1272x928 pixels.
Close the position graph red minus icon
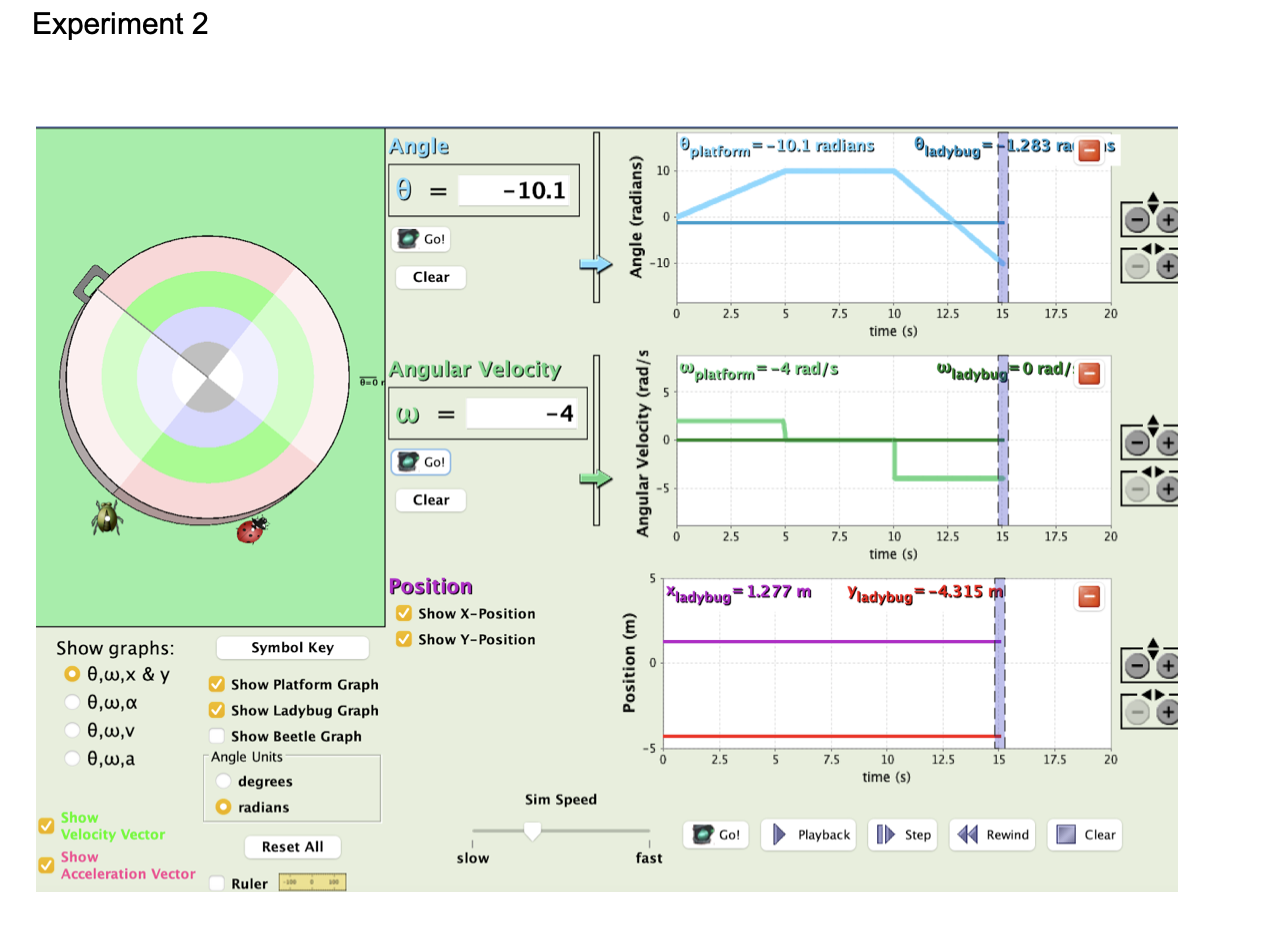coord(1091,597)
